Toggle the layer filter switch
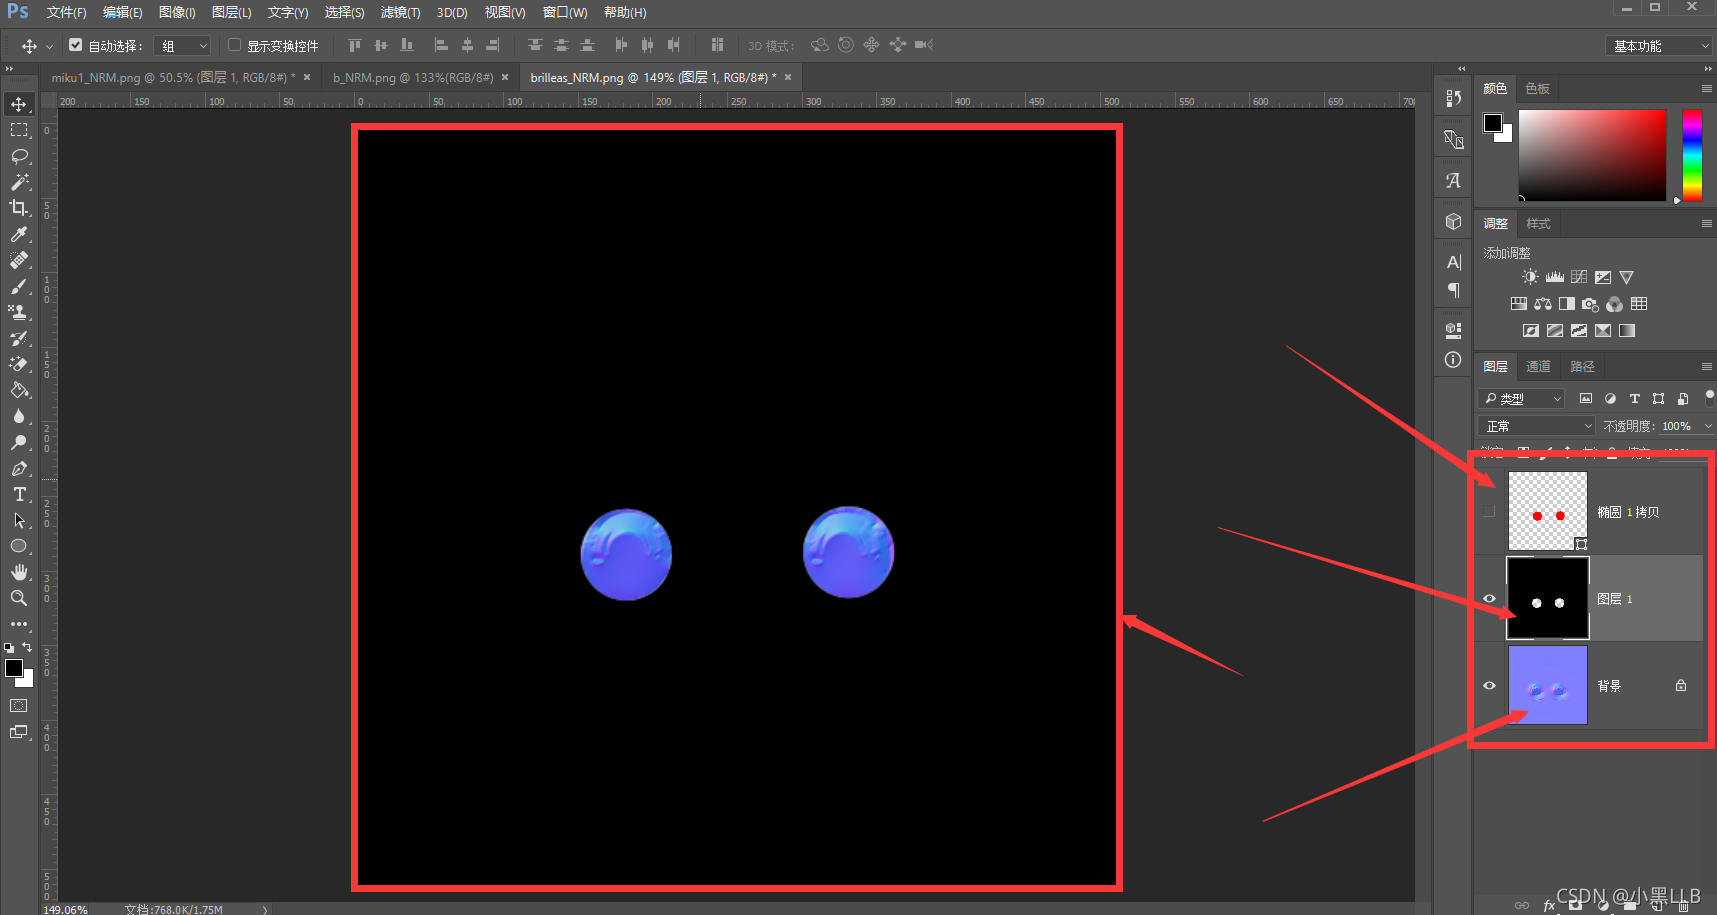The image size is (1717, 915). coord(1709,397)
